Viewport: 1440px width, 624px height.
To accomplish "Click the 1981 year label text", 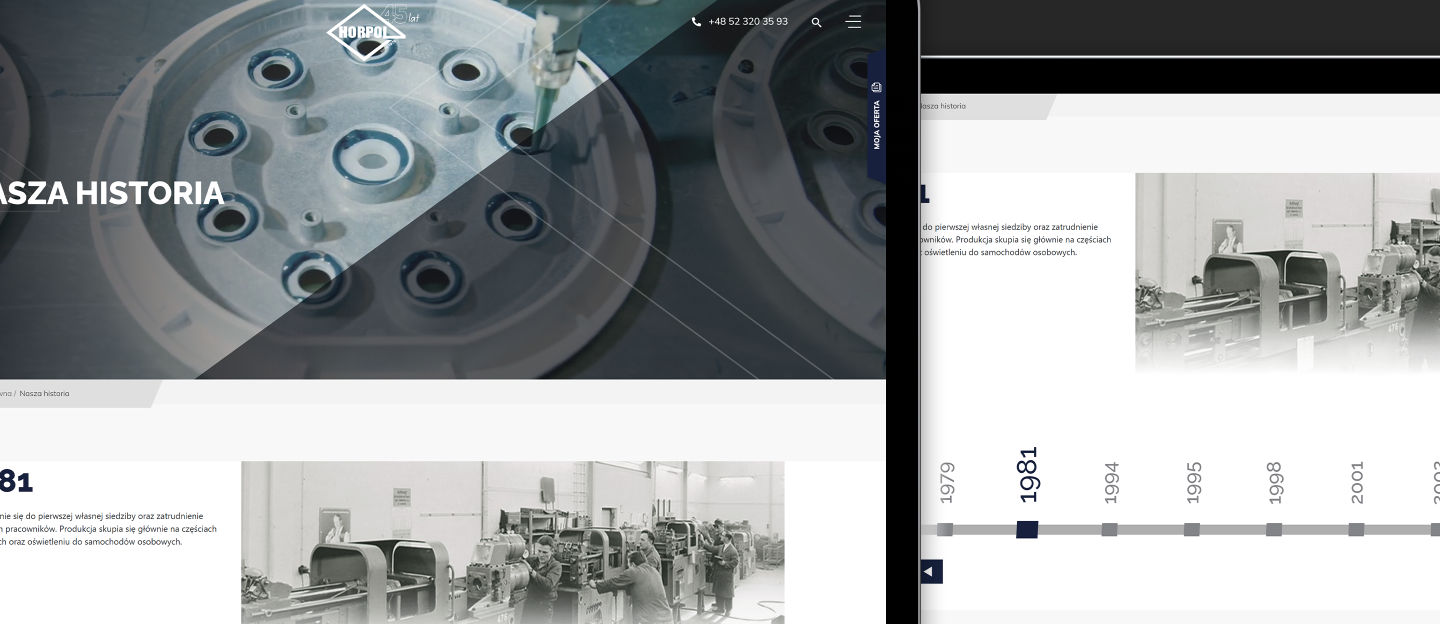I will pos(1027,474).
